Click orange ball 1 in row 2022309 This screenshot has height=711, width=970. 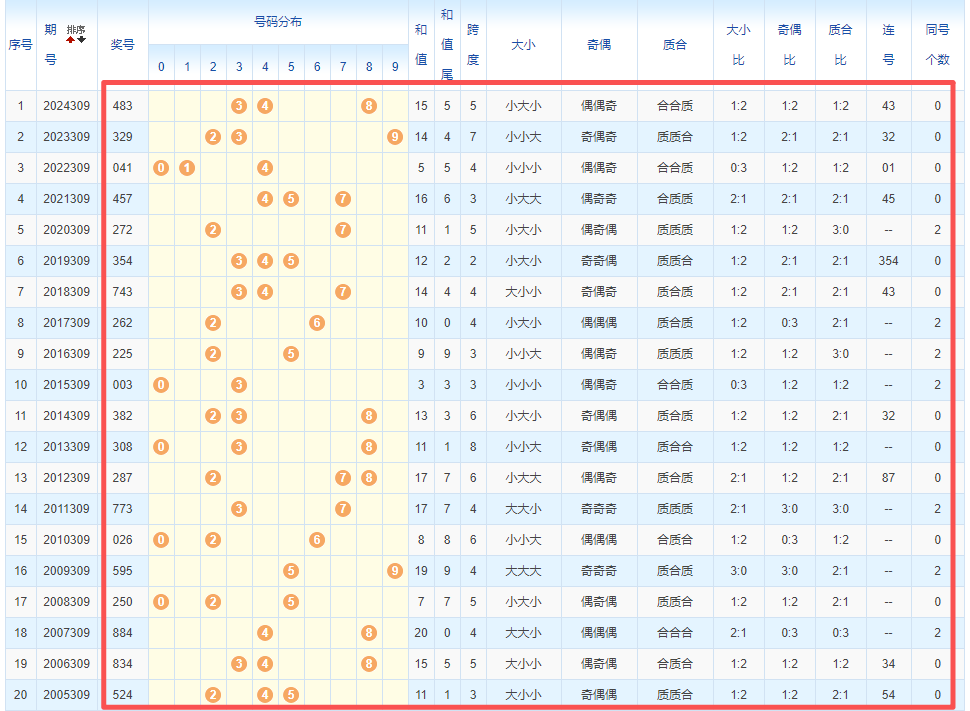click(187, 167)
